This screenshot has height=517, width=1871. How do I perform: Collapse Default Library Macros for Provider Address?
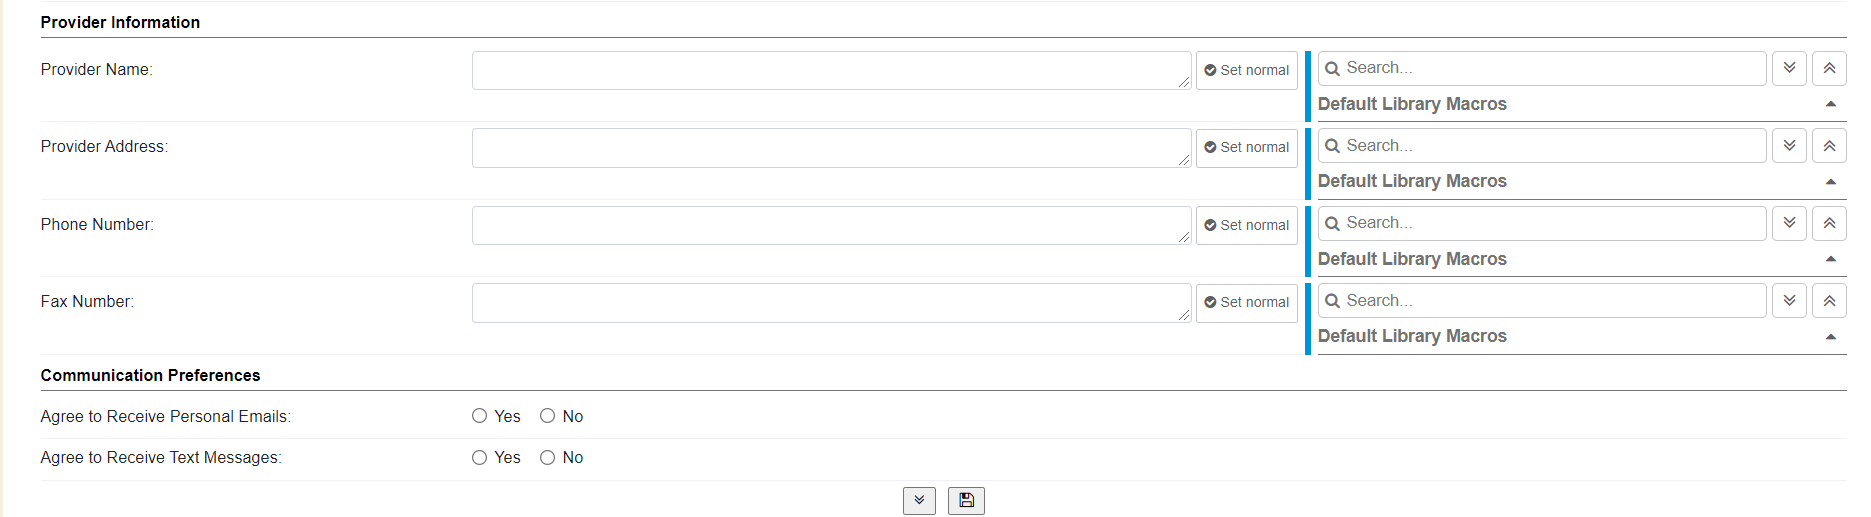1830,181
